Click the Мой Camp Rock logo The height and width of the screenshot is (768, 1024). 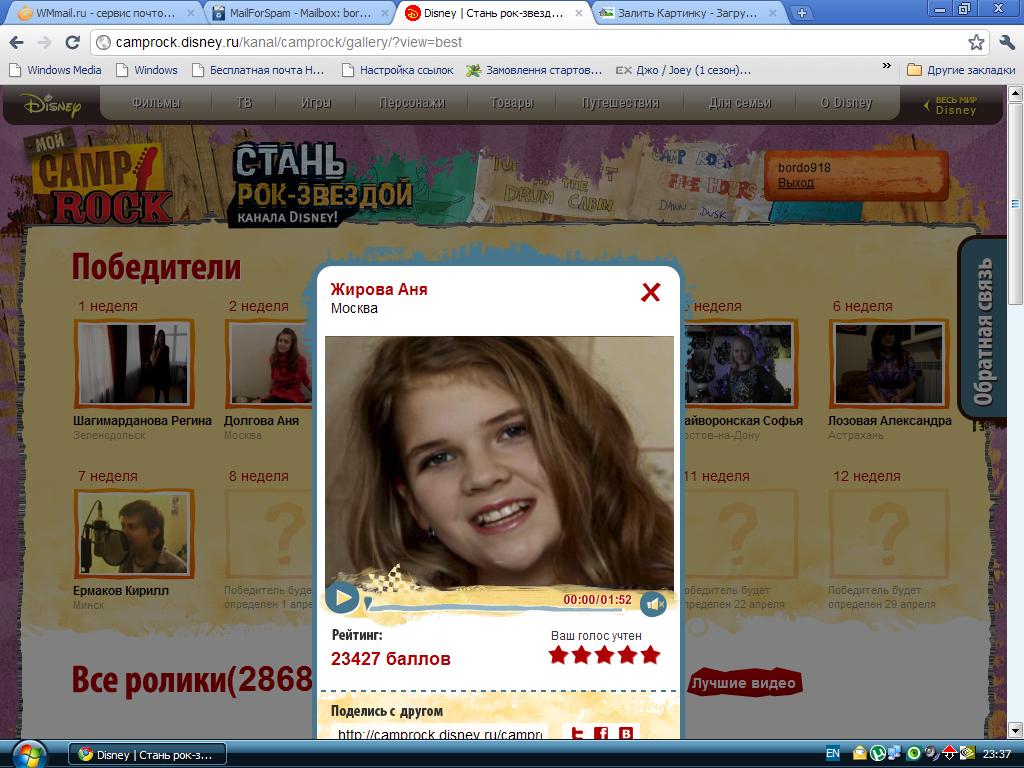click(x=99, y=178)
